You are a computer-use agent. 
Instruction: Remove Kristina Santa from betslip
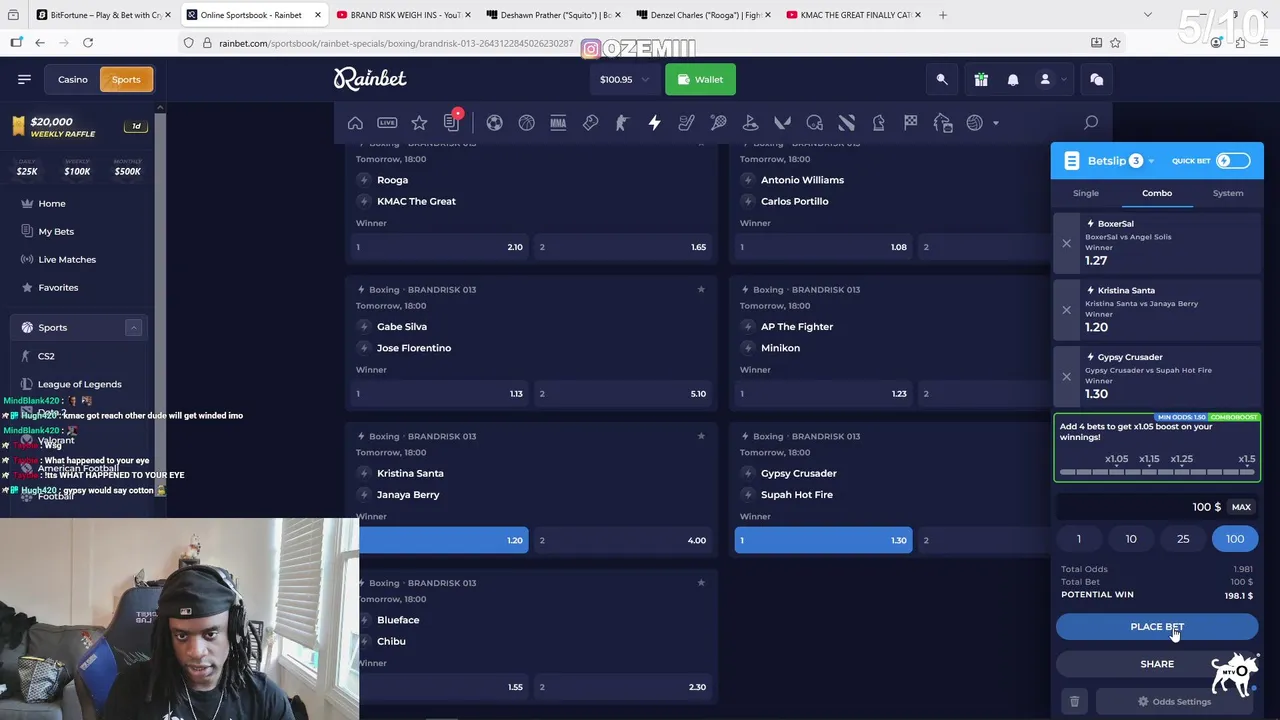(1066, 310)
